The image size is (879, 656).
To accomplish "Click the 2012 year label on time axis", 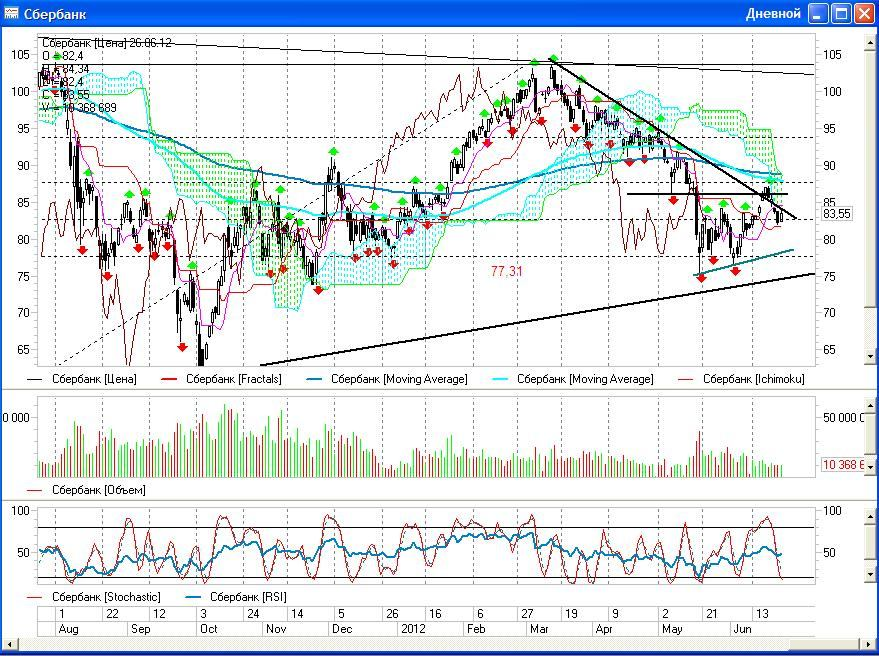I will point(413,629).
